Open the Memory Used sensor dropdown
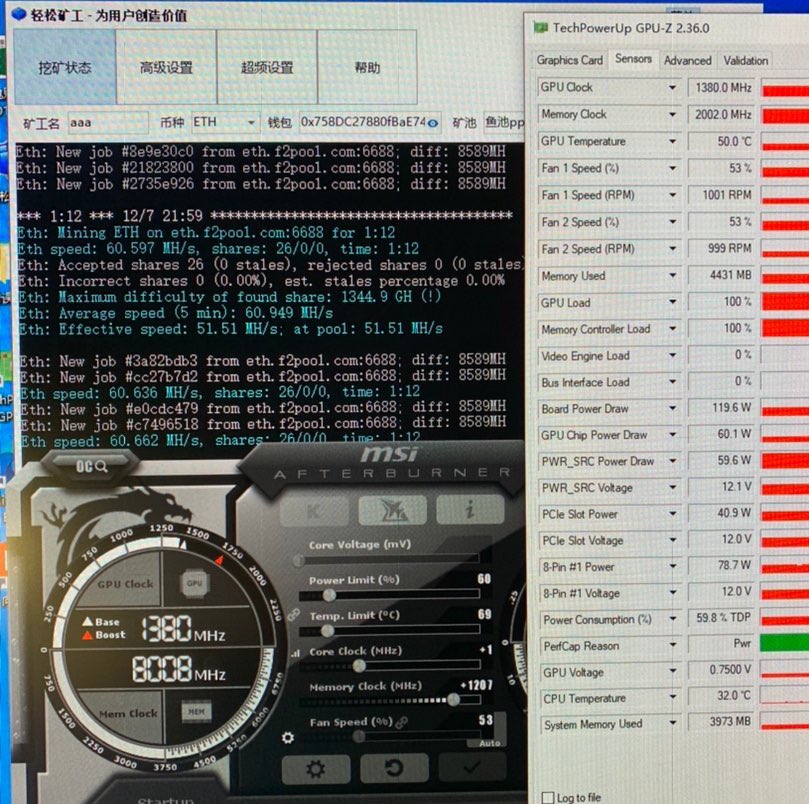 click(672, 276)
